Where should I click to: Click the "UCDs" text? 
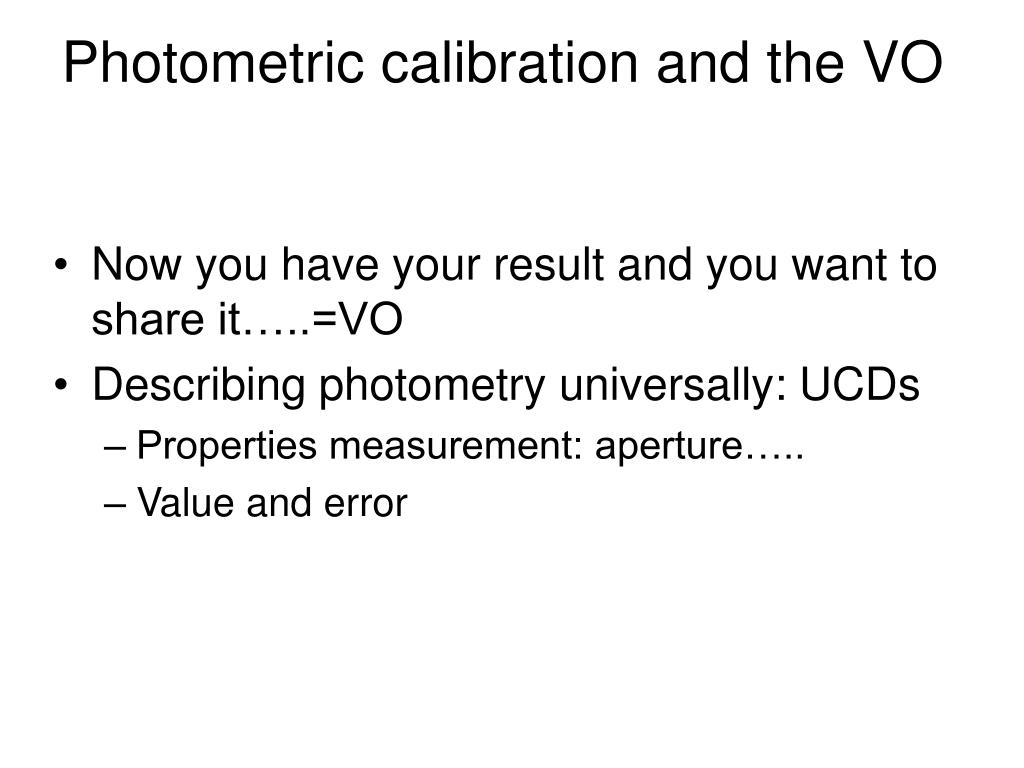[x=860, y=385]
